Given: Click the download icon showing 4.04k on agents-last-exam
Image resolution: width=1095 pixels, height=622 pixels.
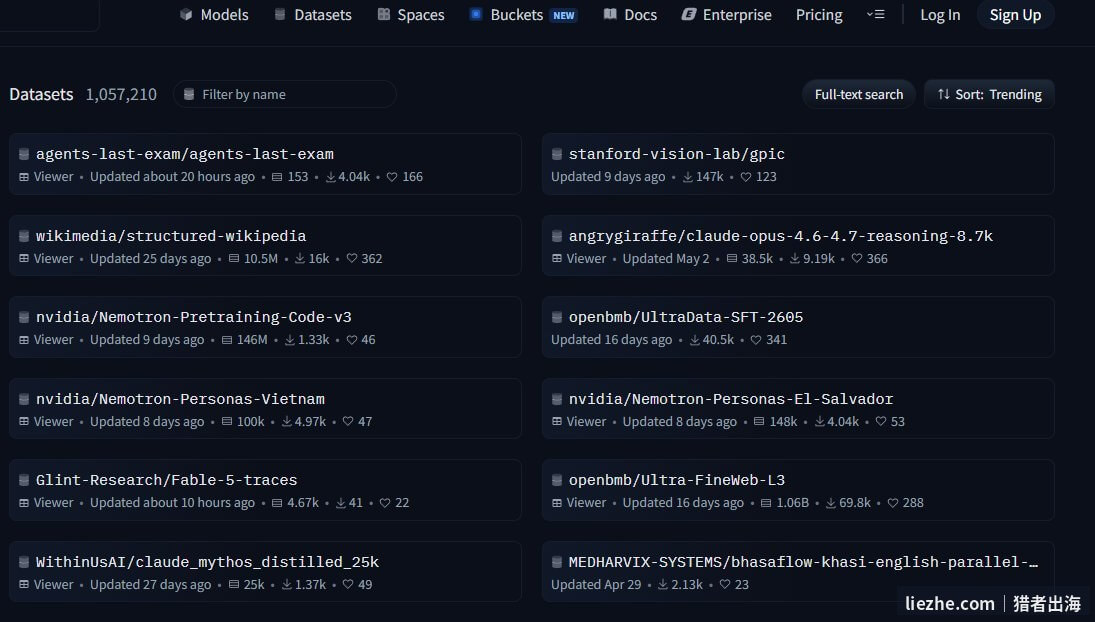Looking at the screenshot, I should point(330,177).
